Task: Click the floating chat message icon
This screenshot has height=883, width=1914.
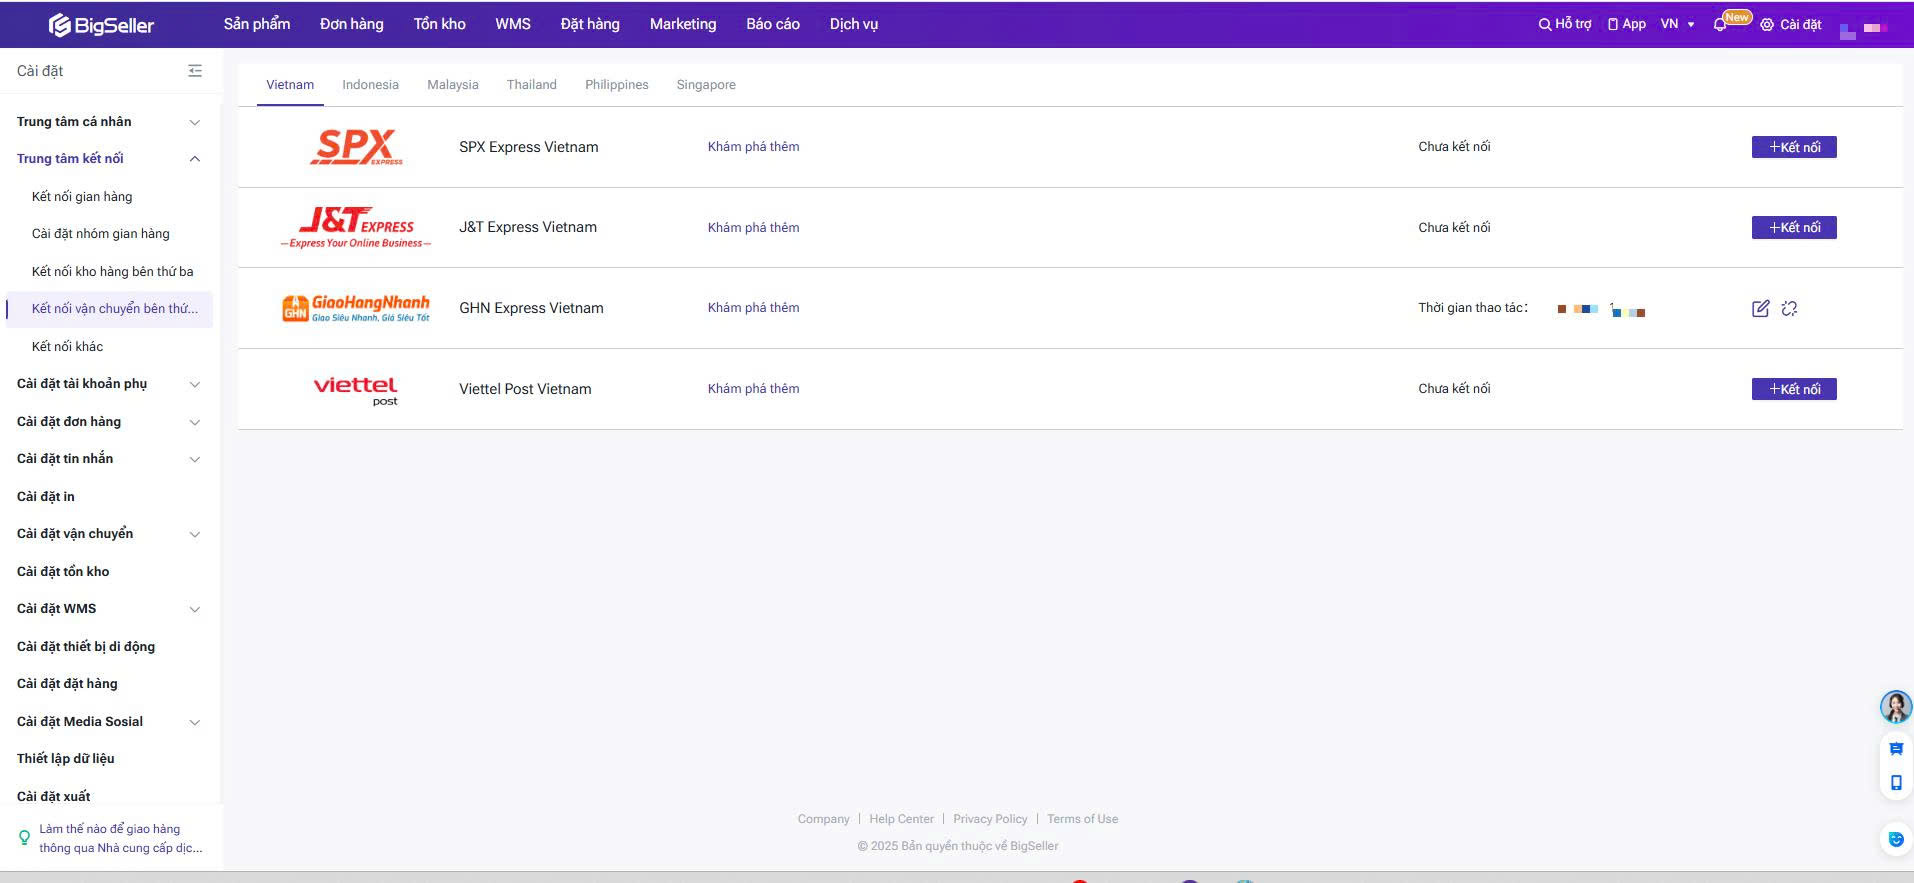Action: tap(1895, 749)
